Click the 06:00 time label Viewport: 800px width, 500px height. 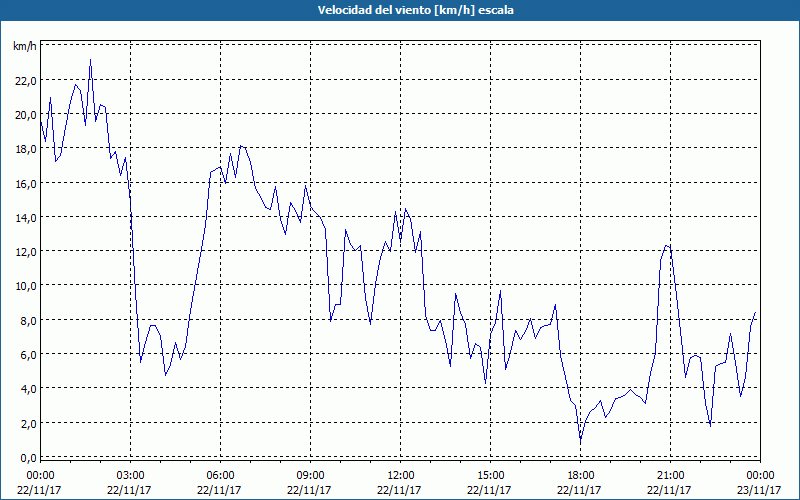click(220, 476)
